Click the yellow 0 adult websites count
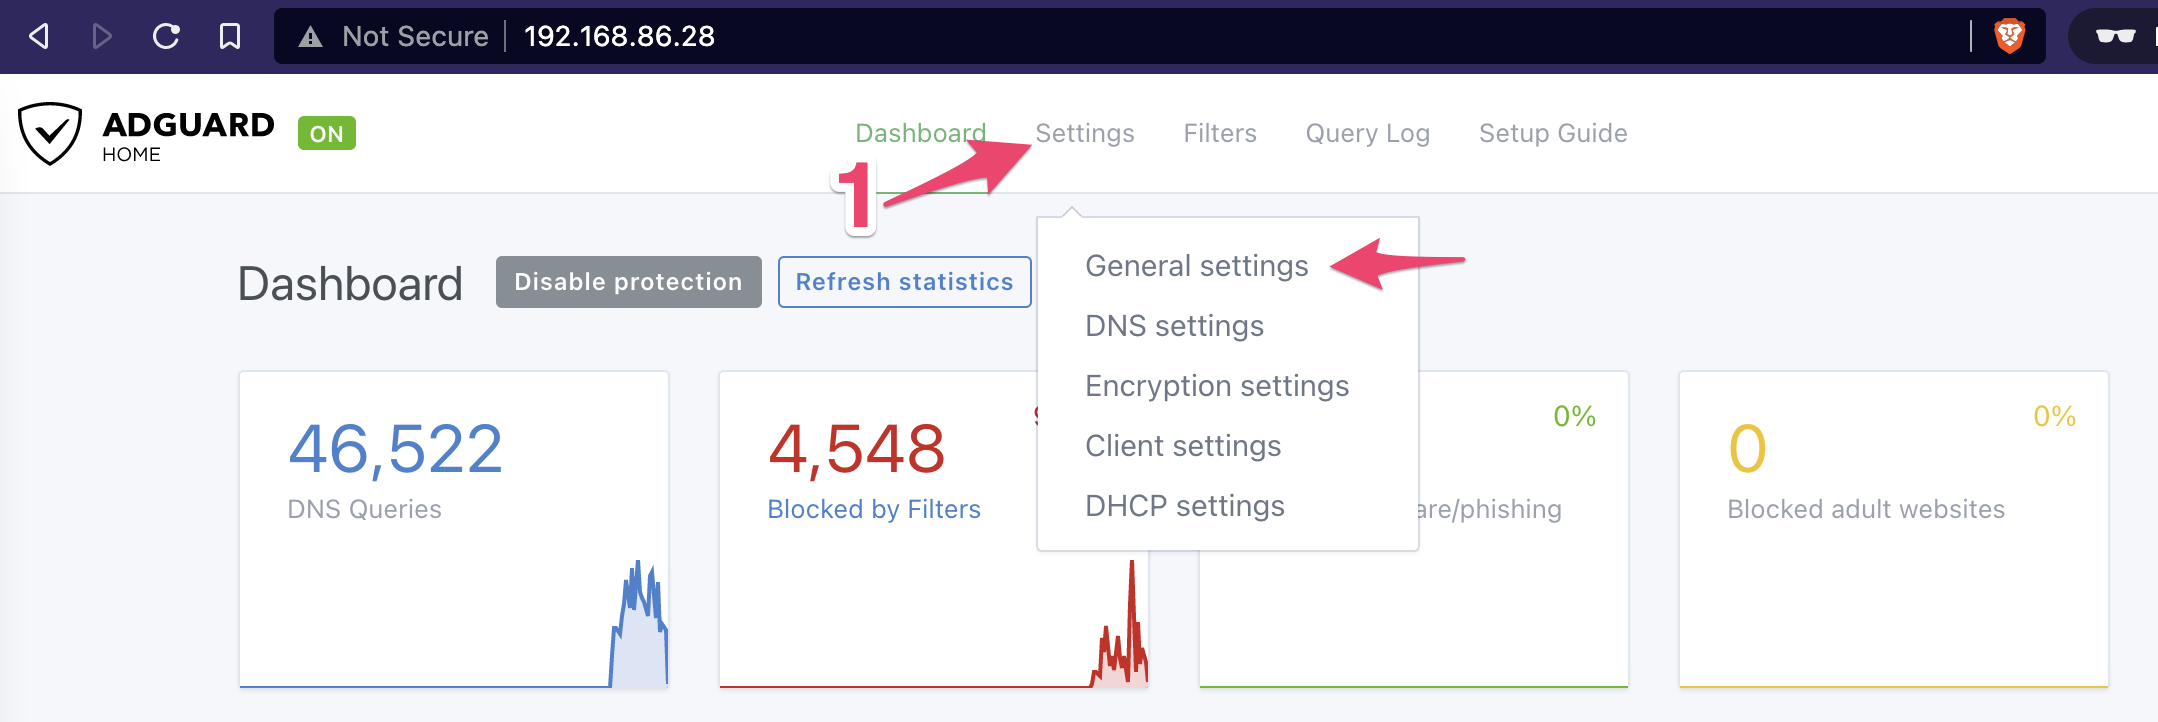Image resolution: width=2158 pixels, height=722 pixels. (1748, 449)
